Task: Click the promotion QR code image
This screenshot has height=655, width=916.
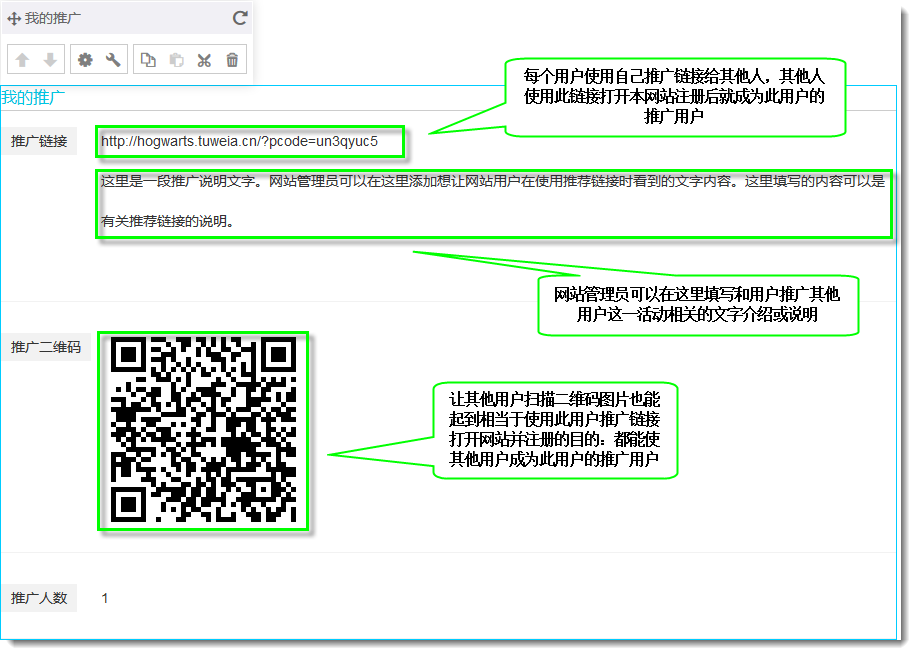Action: pyautogui.click(x=203, y=431)
